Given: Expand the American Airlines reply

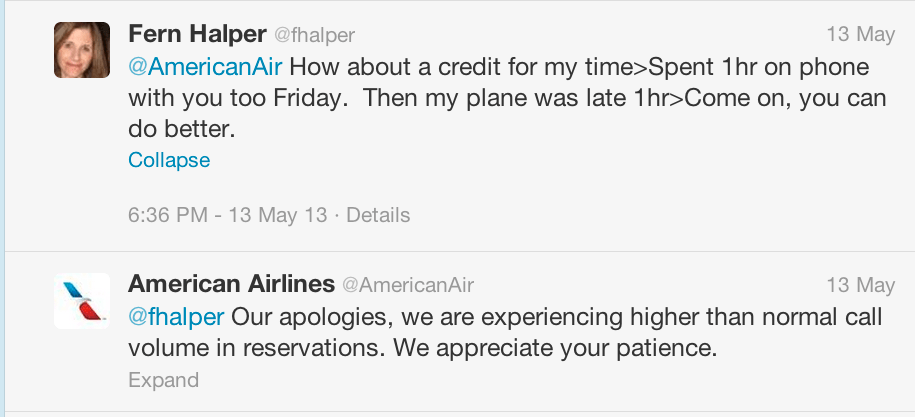Looking at the screenshot, I should click(163, 380).
